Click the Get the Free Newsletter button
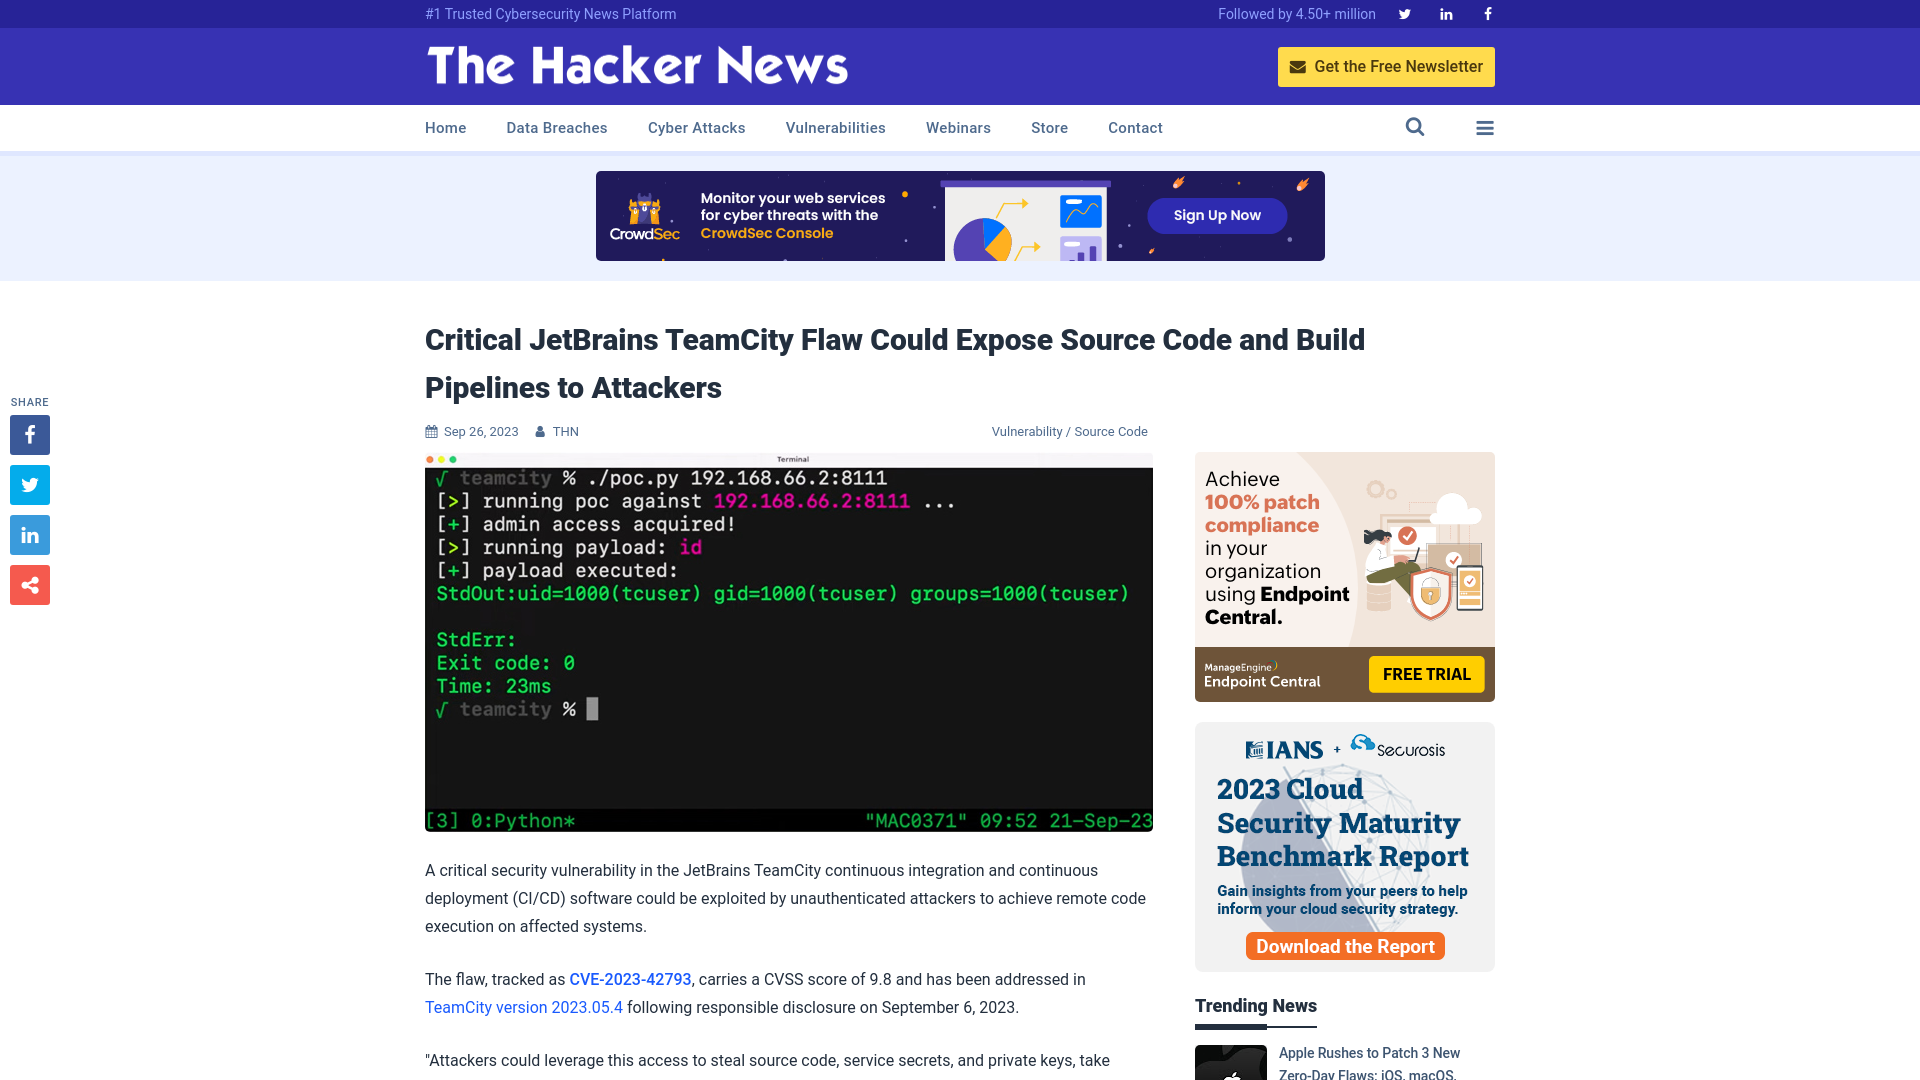1920x1080 pixels. [x=1386, y=66]
